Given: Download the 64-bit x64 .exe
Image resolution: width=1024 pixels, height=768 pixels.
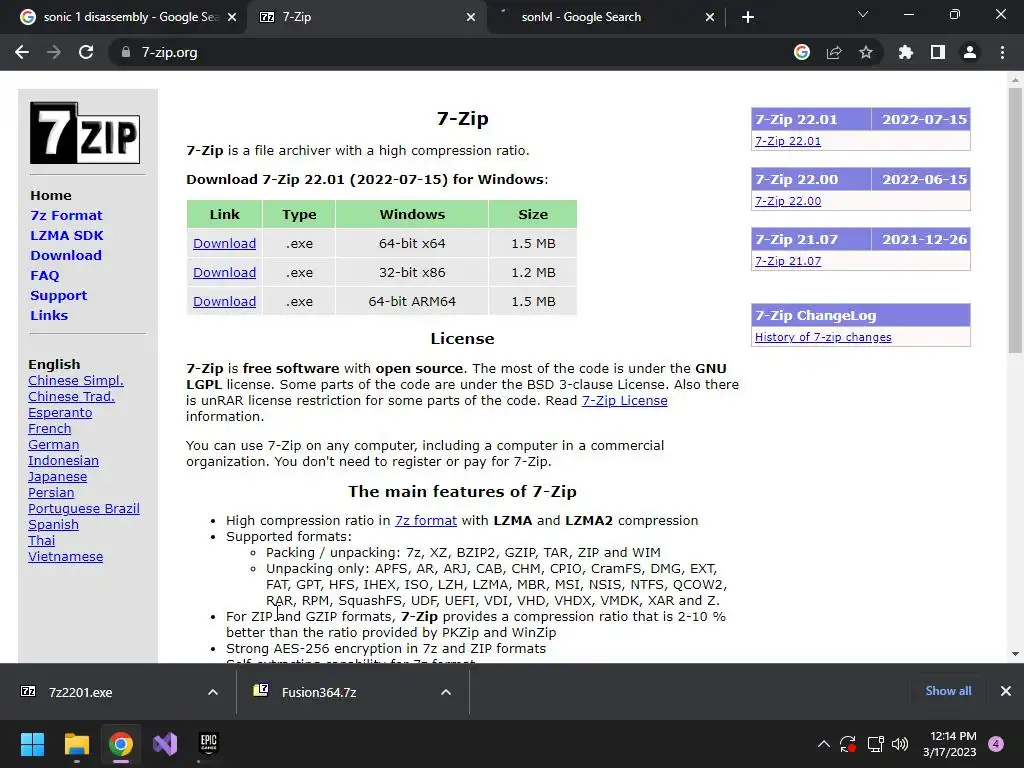Looking at the screenshot, I should tap(225, 244).
